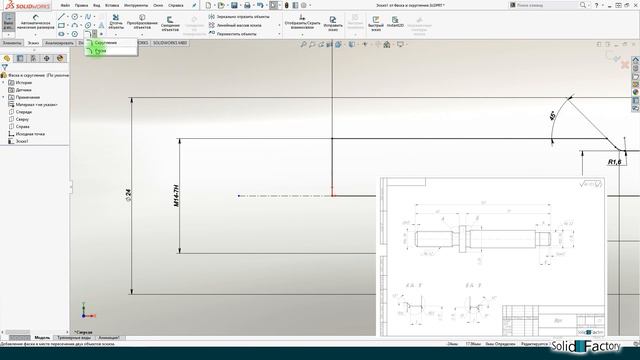Click the Undo icon in the top toolbar

[x=260, y=5]
